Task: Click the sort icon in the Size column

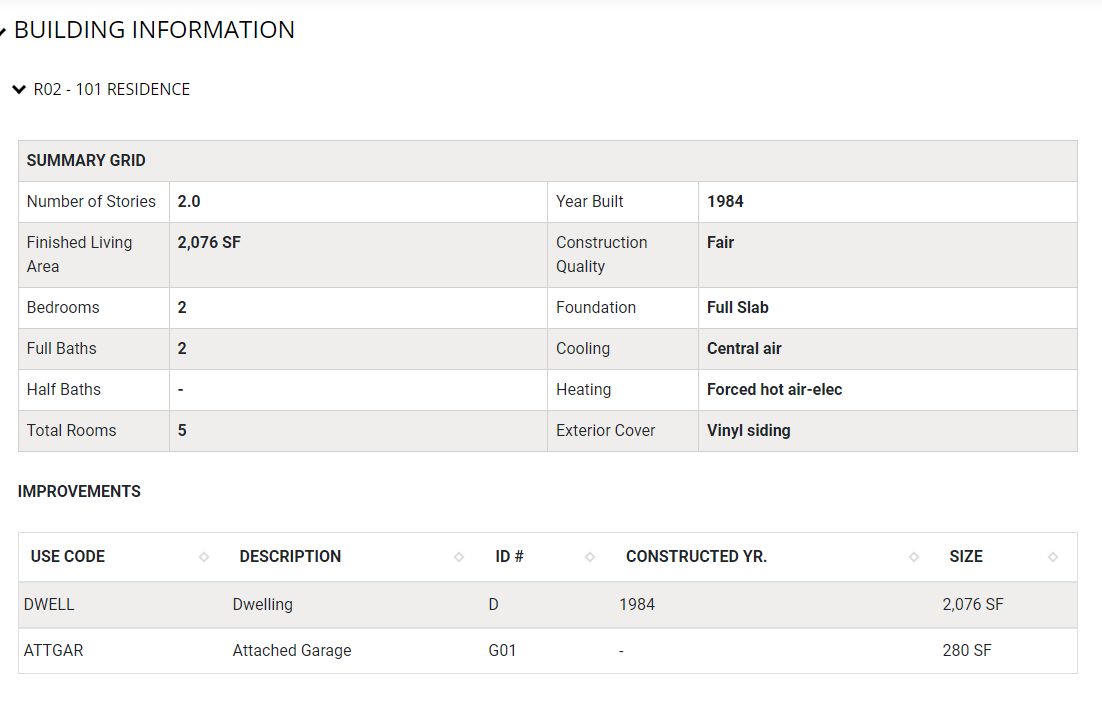Action: click(1053, 557)
